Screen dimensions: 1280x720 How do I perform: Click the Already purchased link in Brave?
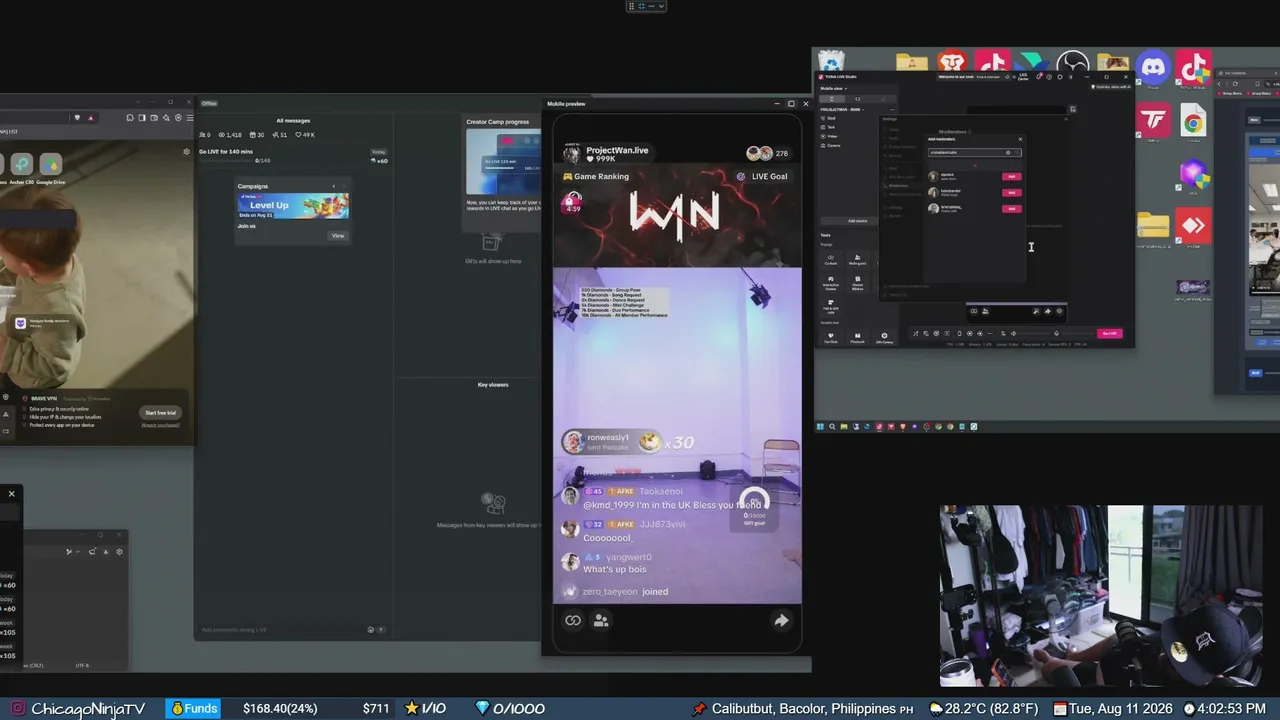(160, 425)
